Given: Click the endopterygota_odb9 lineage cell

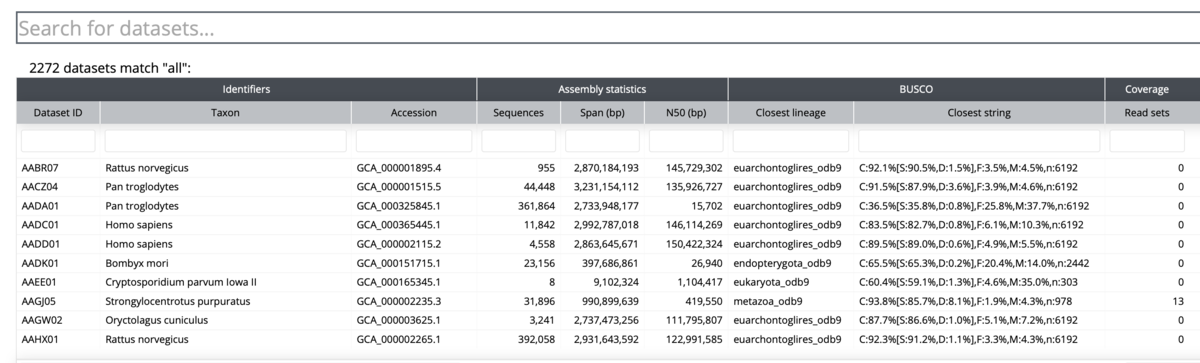Looking at the screenshot, I should tap(783, 263).
